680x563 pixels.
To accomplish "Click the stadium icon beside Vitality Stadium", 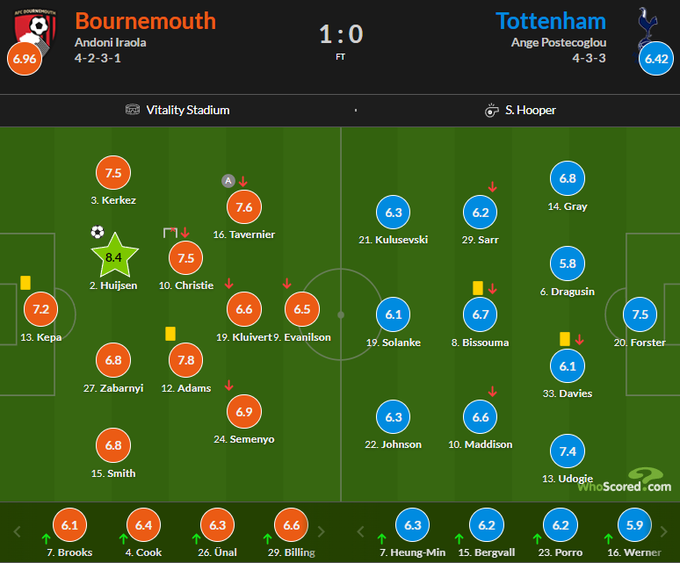I will (x=133, y=109).
